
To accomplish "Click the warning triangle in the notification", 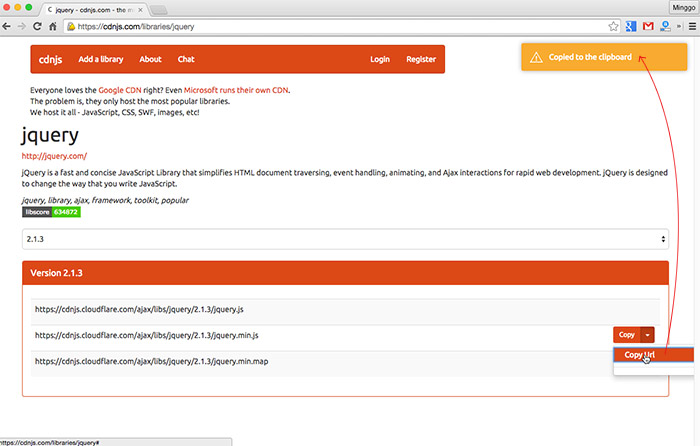I will [536, 57].
